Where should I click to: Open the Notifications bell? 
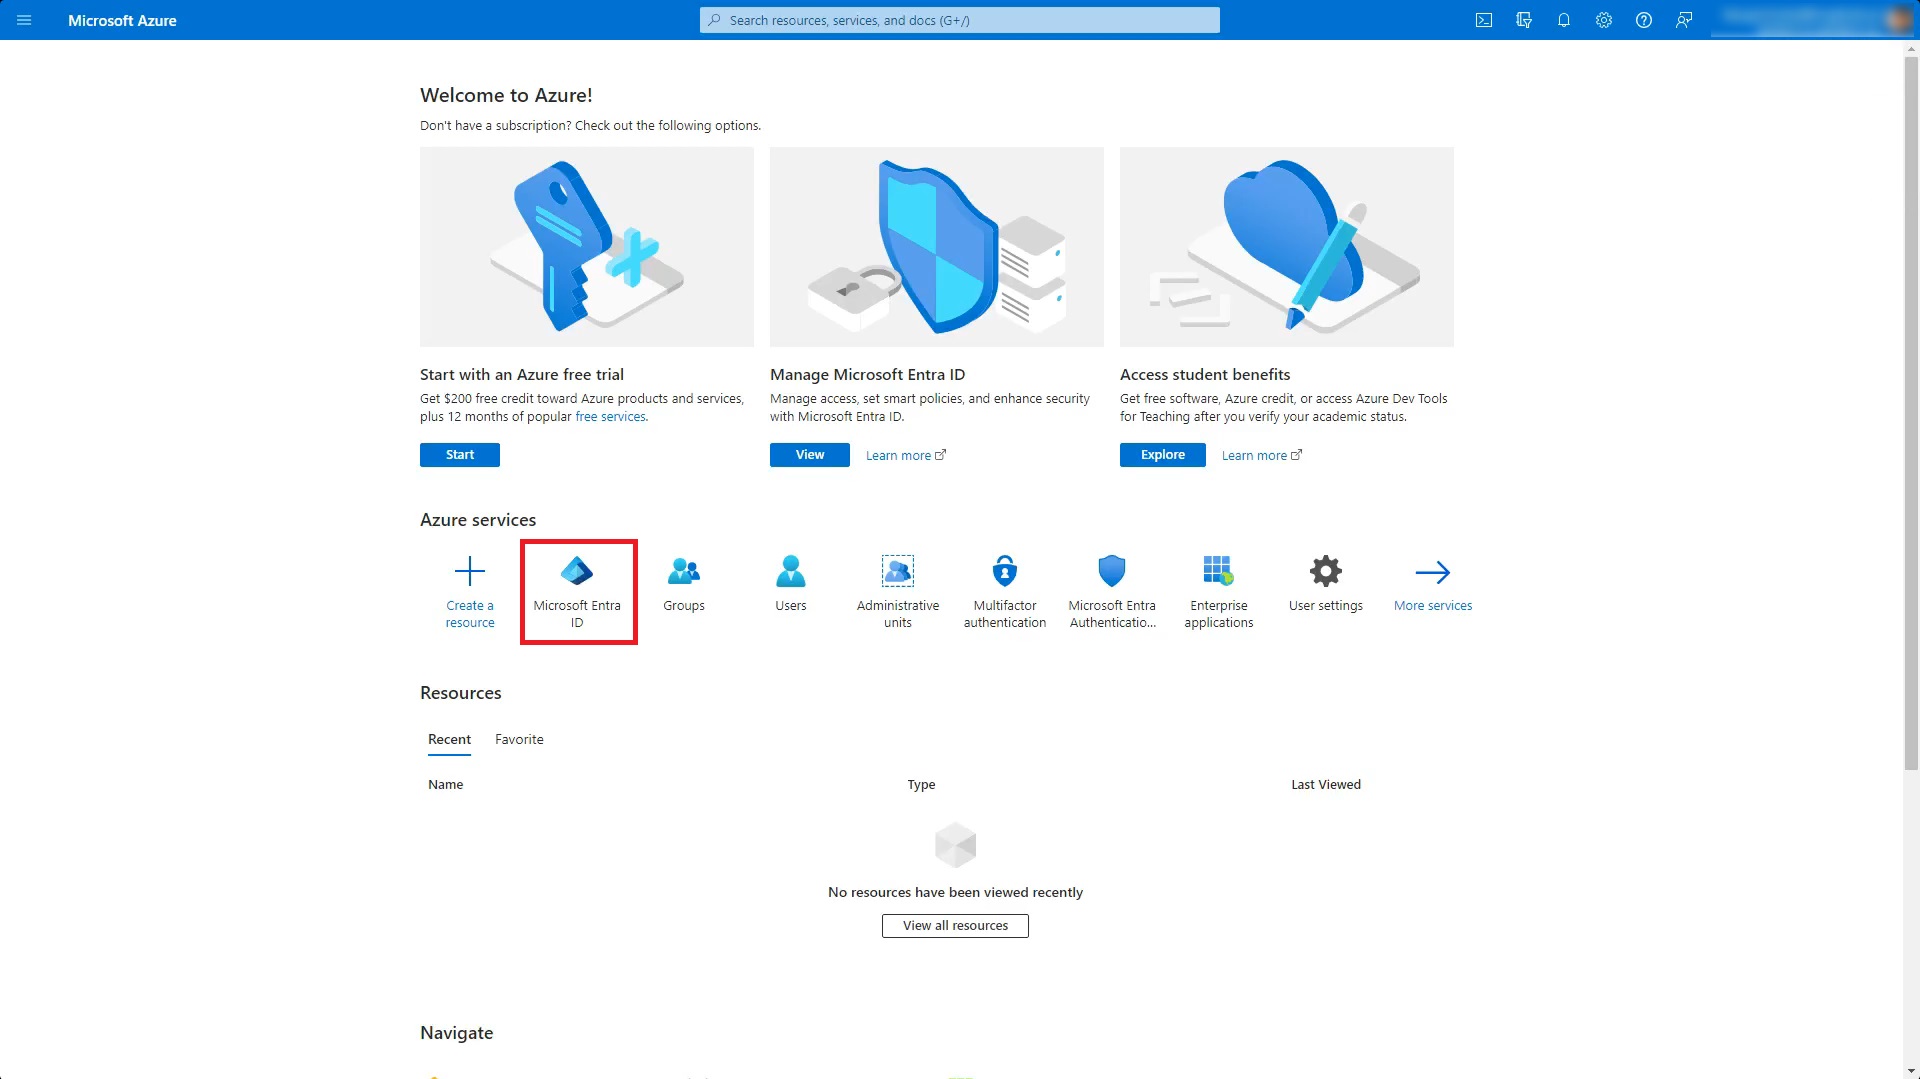coord(1564,20)
